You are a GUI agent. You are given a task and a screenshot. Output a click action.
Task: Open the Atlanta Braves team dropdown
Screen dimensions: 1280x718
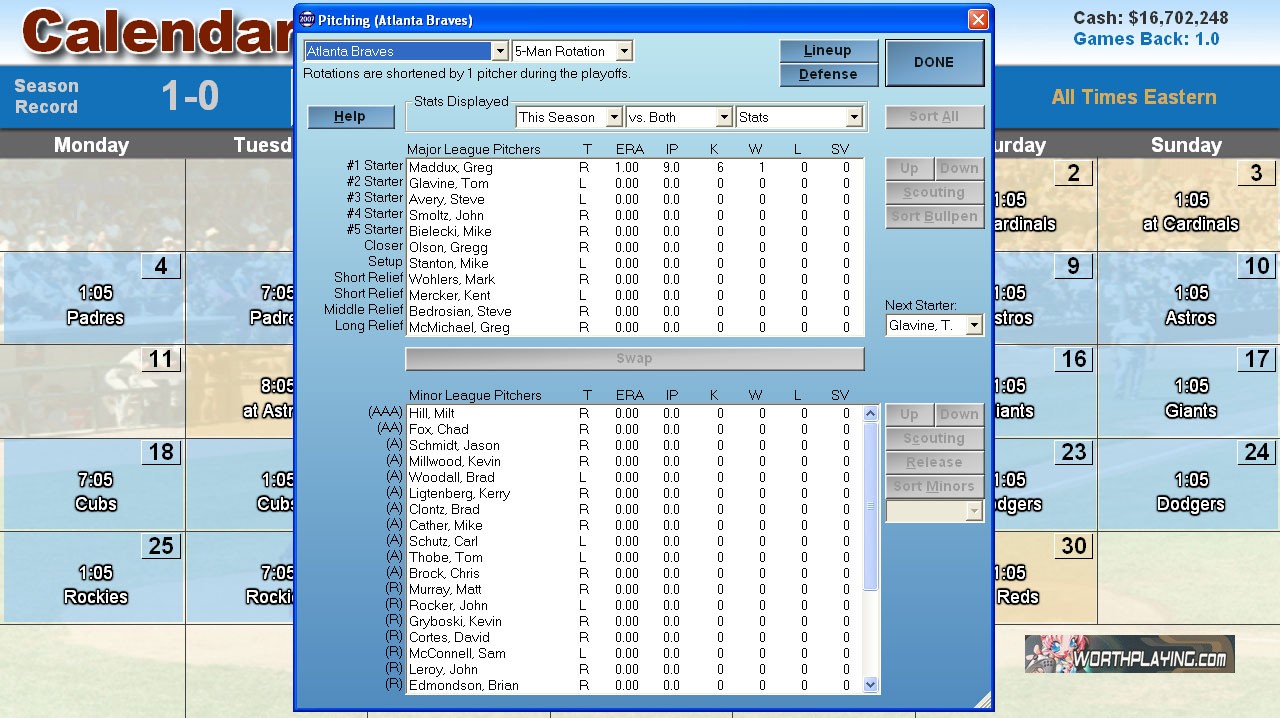click(x=500, y=51)
